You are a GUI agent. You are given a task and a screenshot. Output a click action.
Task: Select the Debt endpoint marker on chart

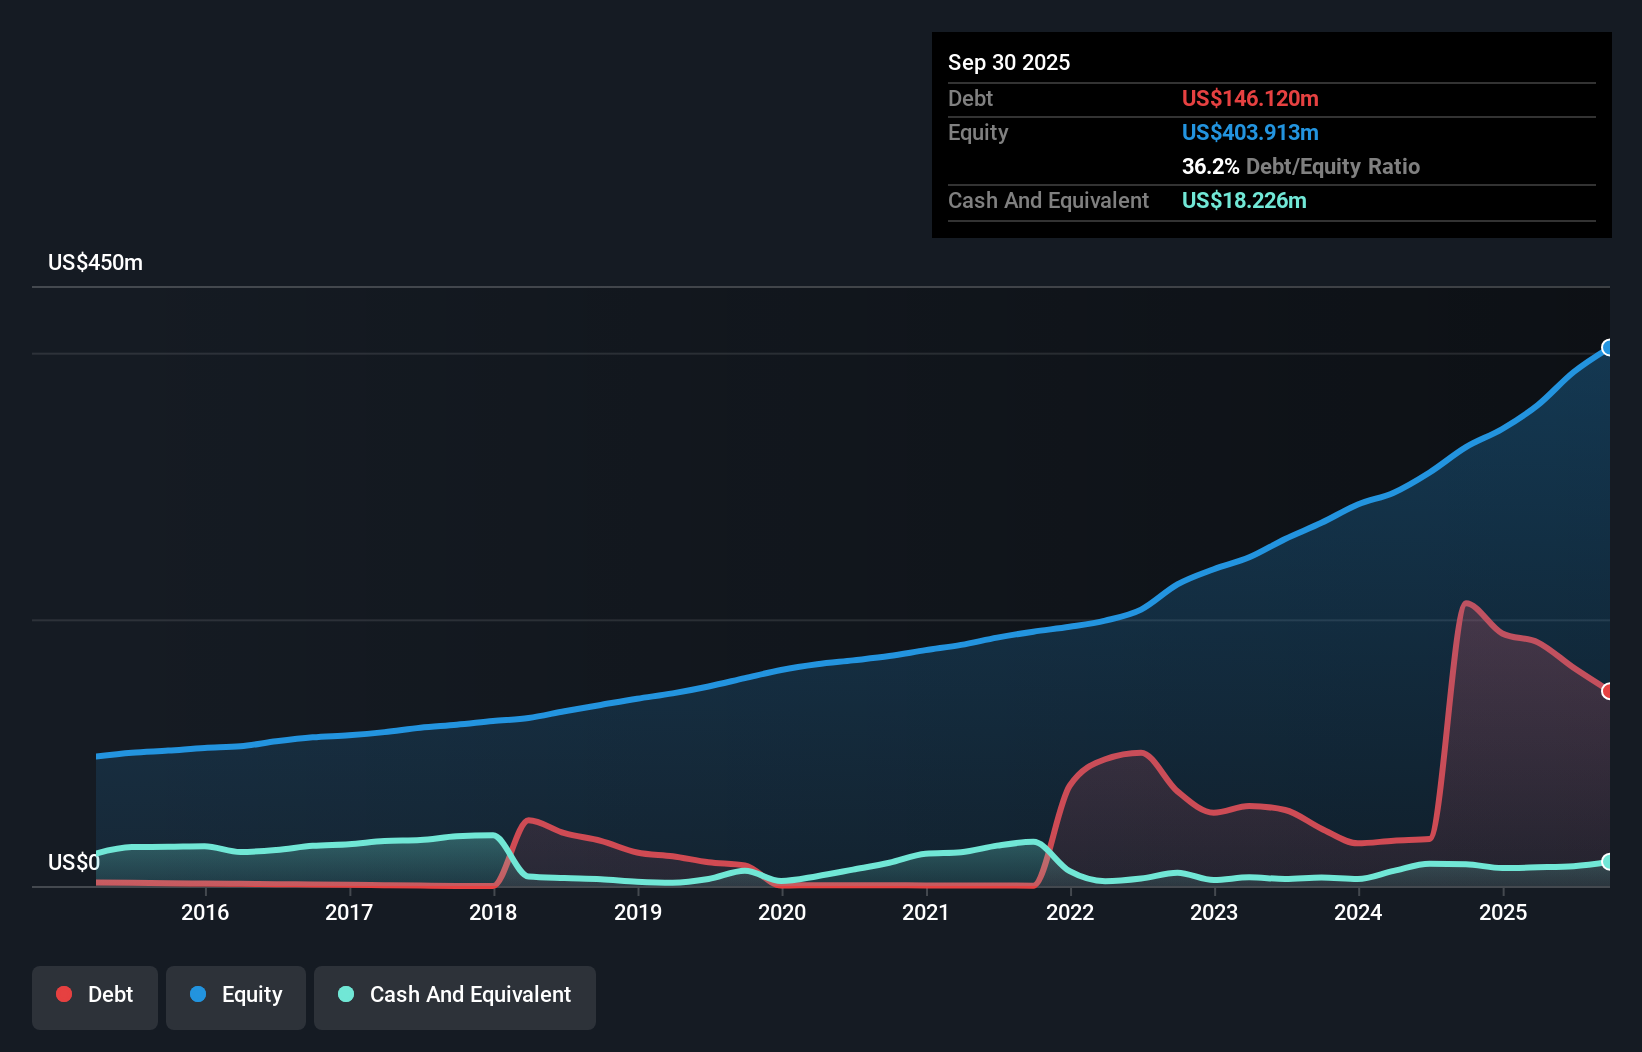[x=1608, y=691]
